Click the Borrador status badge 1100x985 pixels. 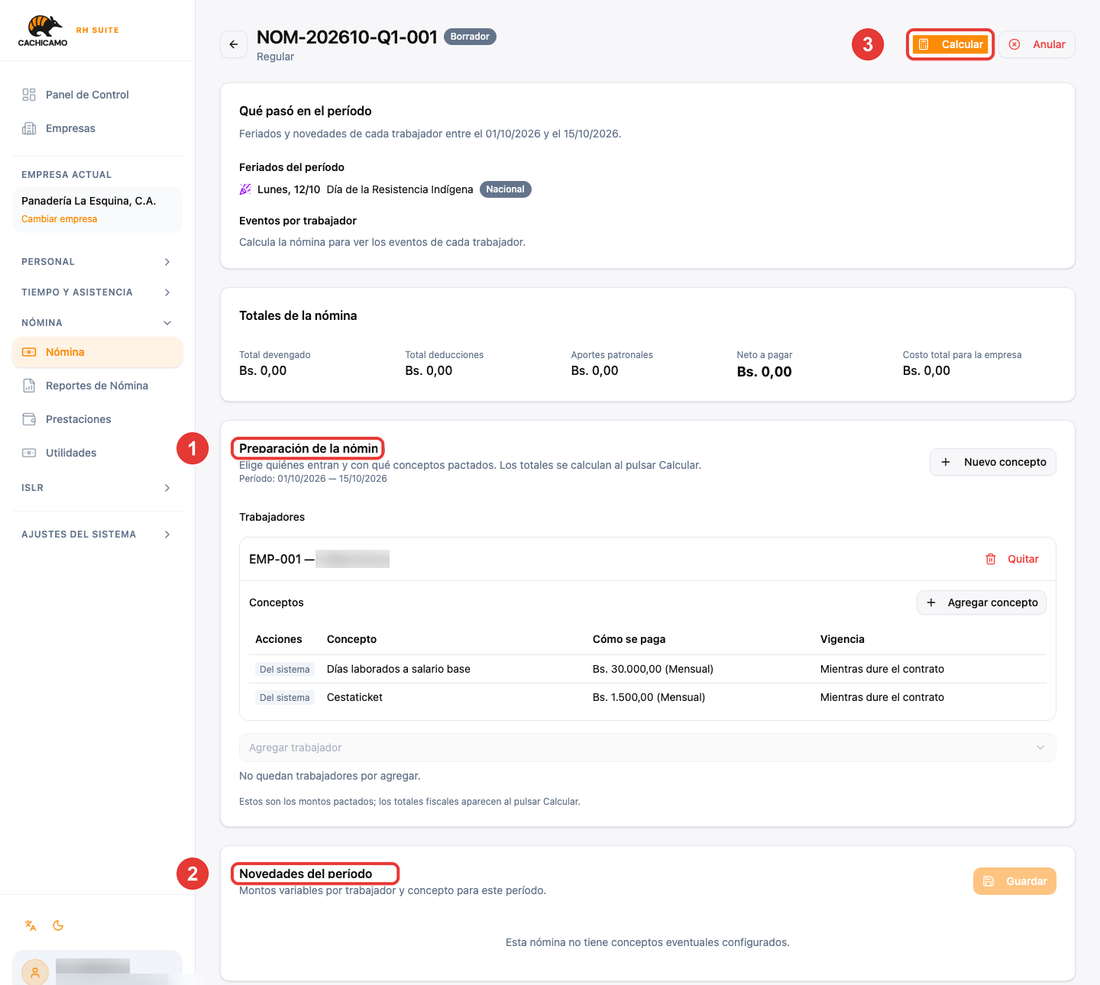[x=470, y=36]
